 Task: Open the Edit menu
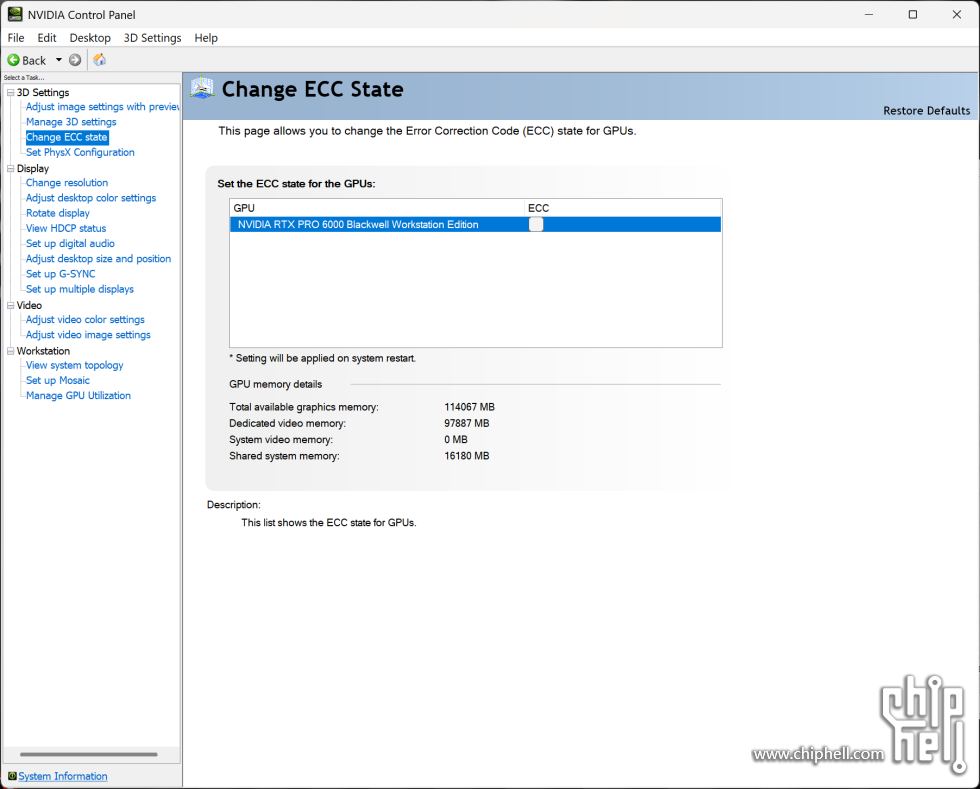47,38
